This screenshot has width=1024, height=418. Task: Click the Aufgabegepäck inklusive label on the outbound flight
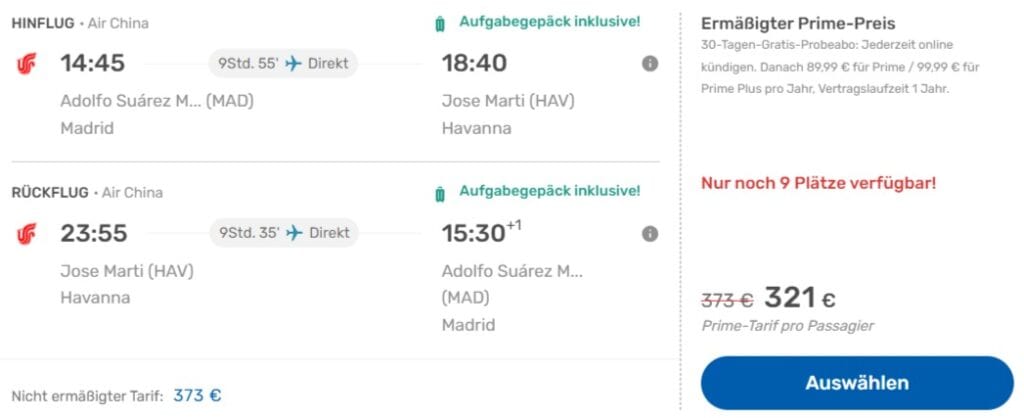[x=550, y=21]
